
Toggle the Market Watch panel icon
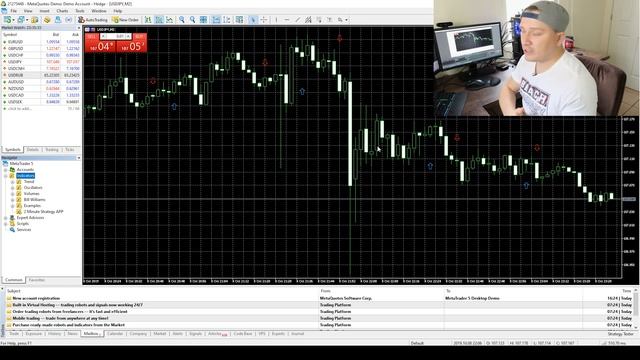35,20
